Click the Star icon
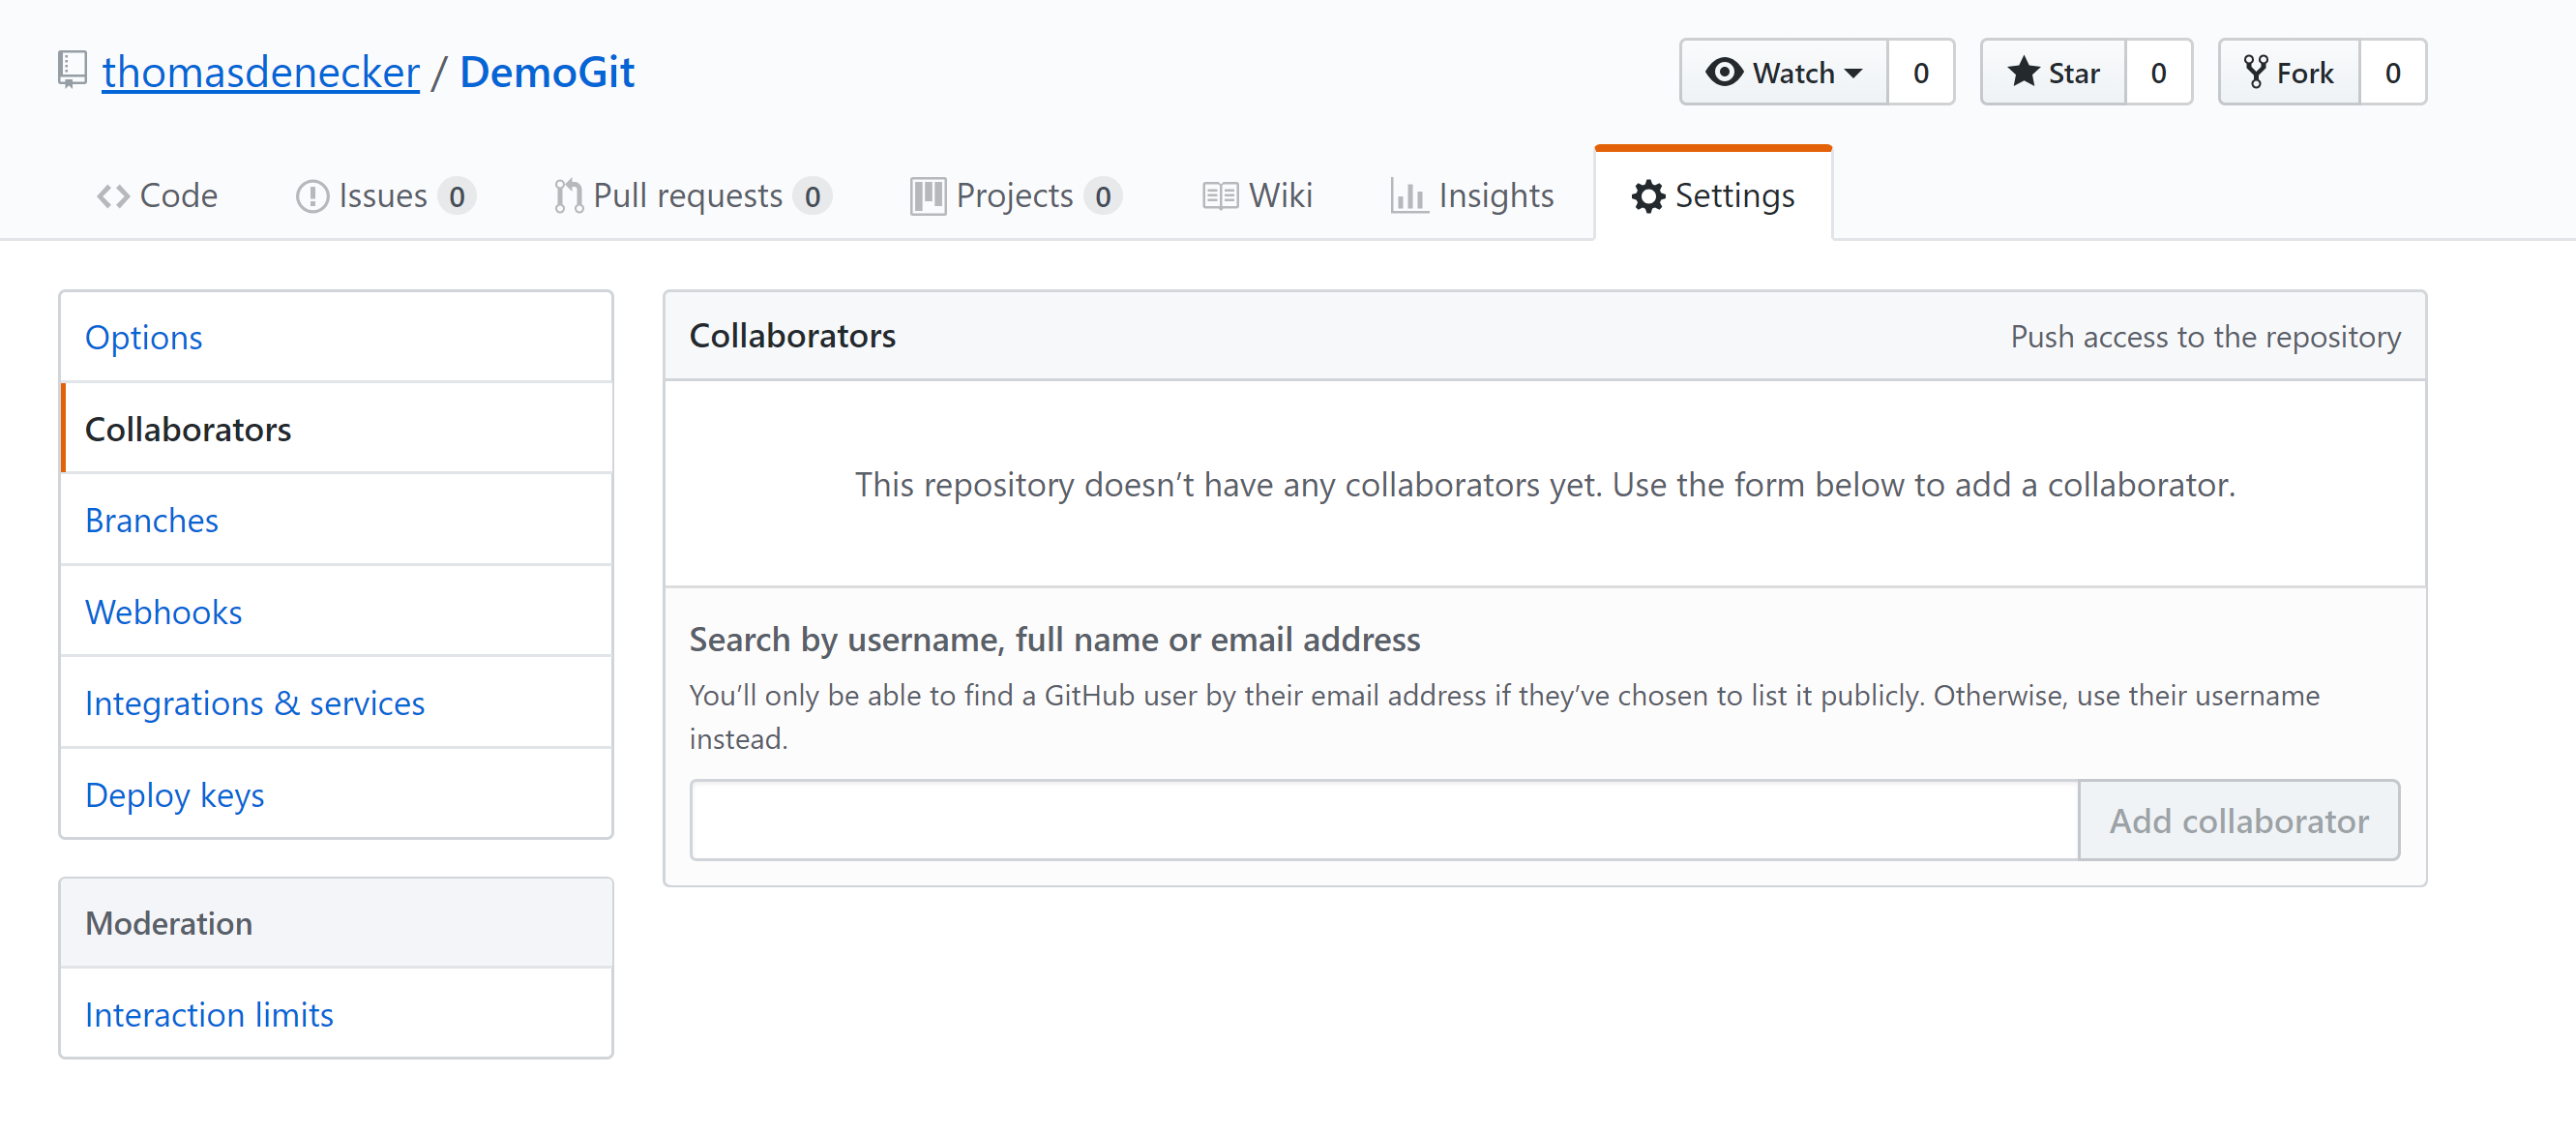Screen dimensions: 2576x1135 (x=2023, y=72)
